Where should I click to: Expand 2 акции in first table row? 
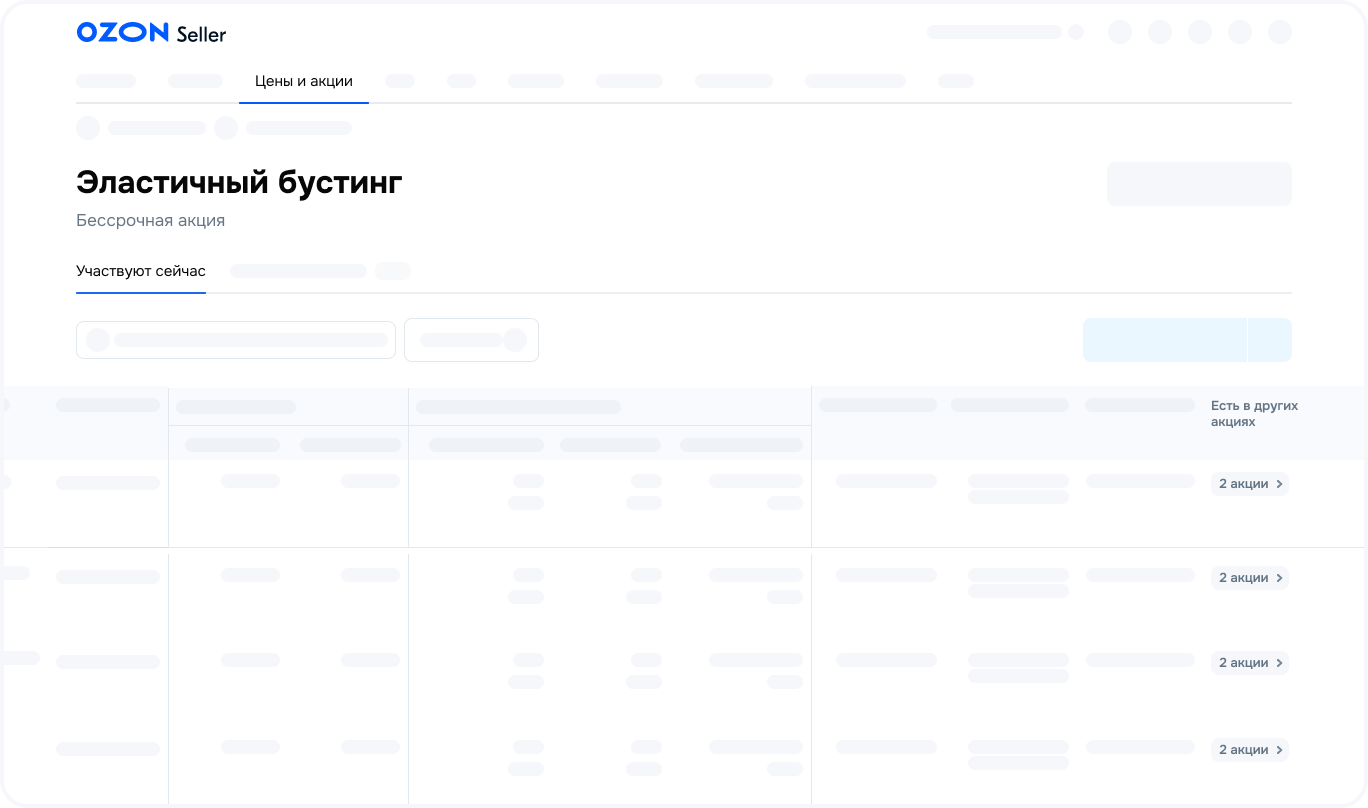tap(1250, 484)
